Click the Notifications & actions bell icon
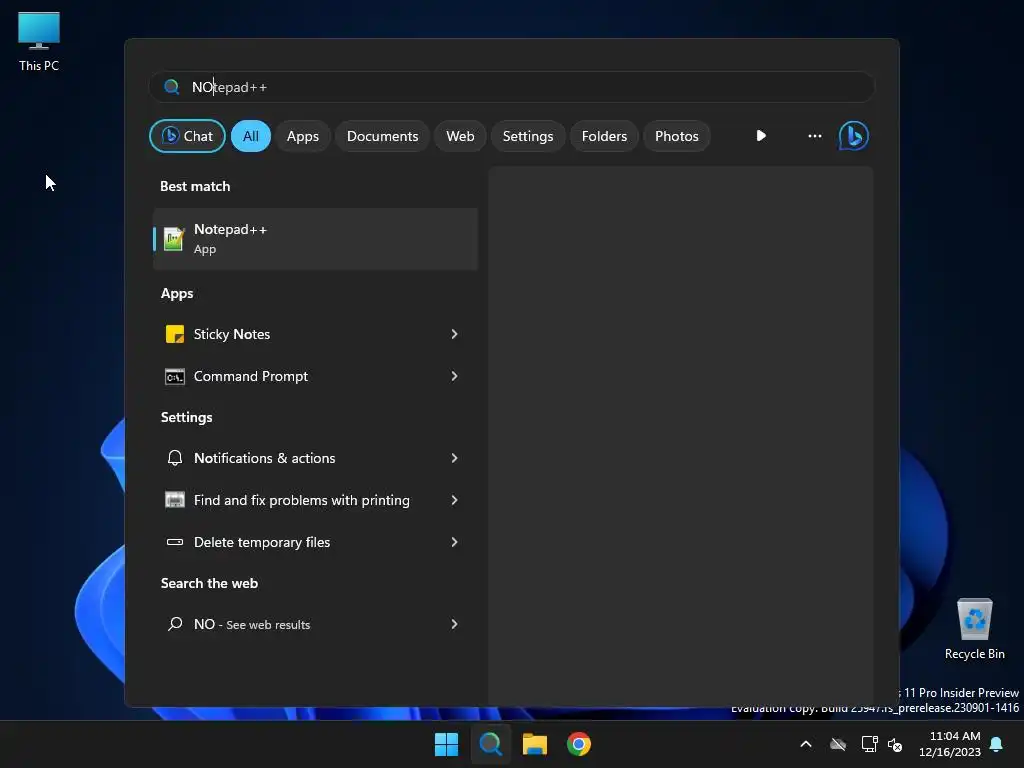The image size is (1024, 768). pyautogui.click(x=174, y=458)
